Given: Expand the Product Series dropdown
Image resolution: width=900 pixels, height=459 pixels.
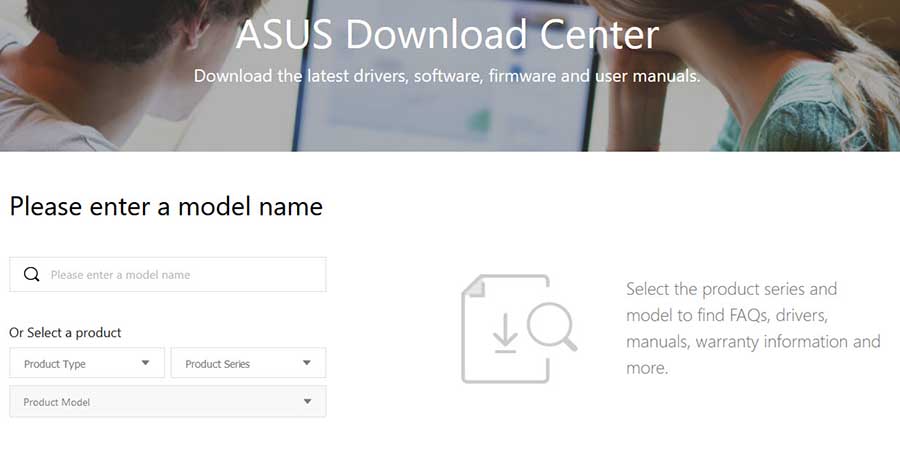Looking at the screenshot, I should pyautogui.click(x=249, y=363).
